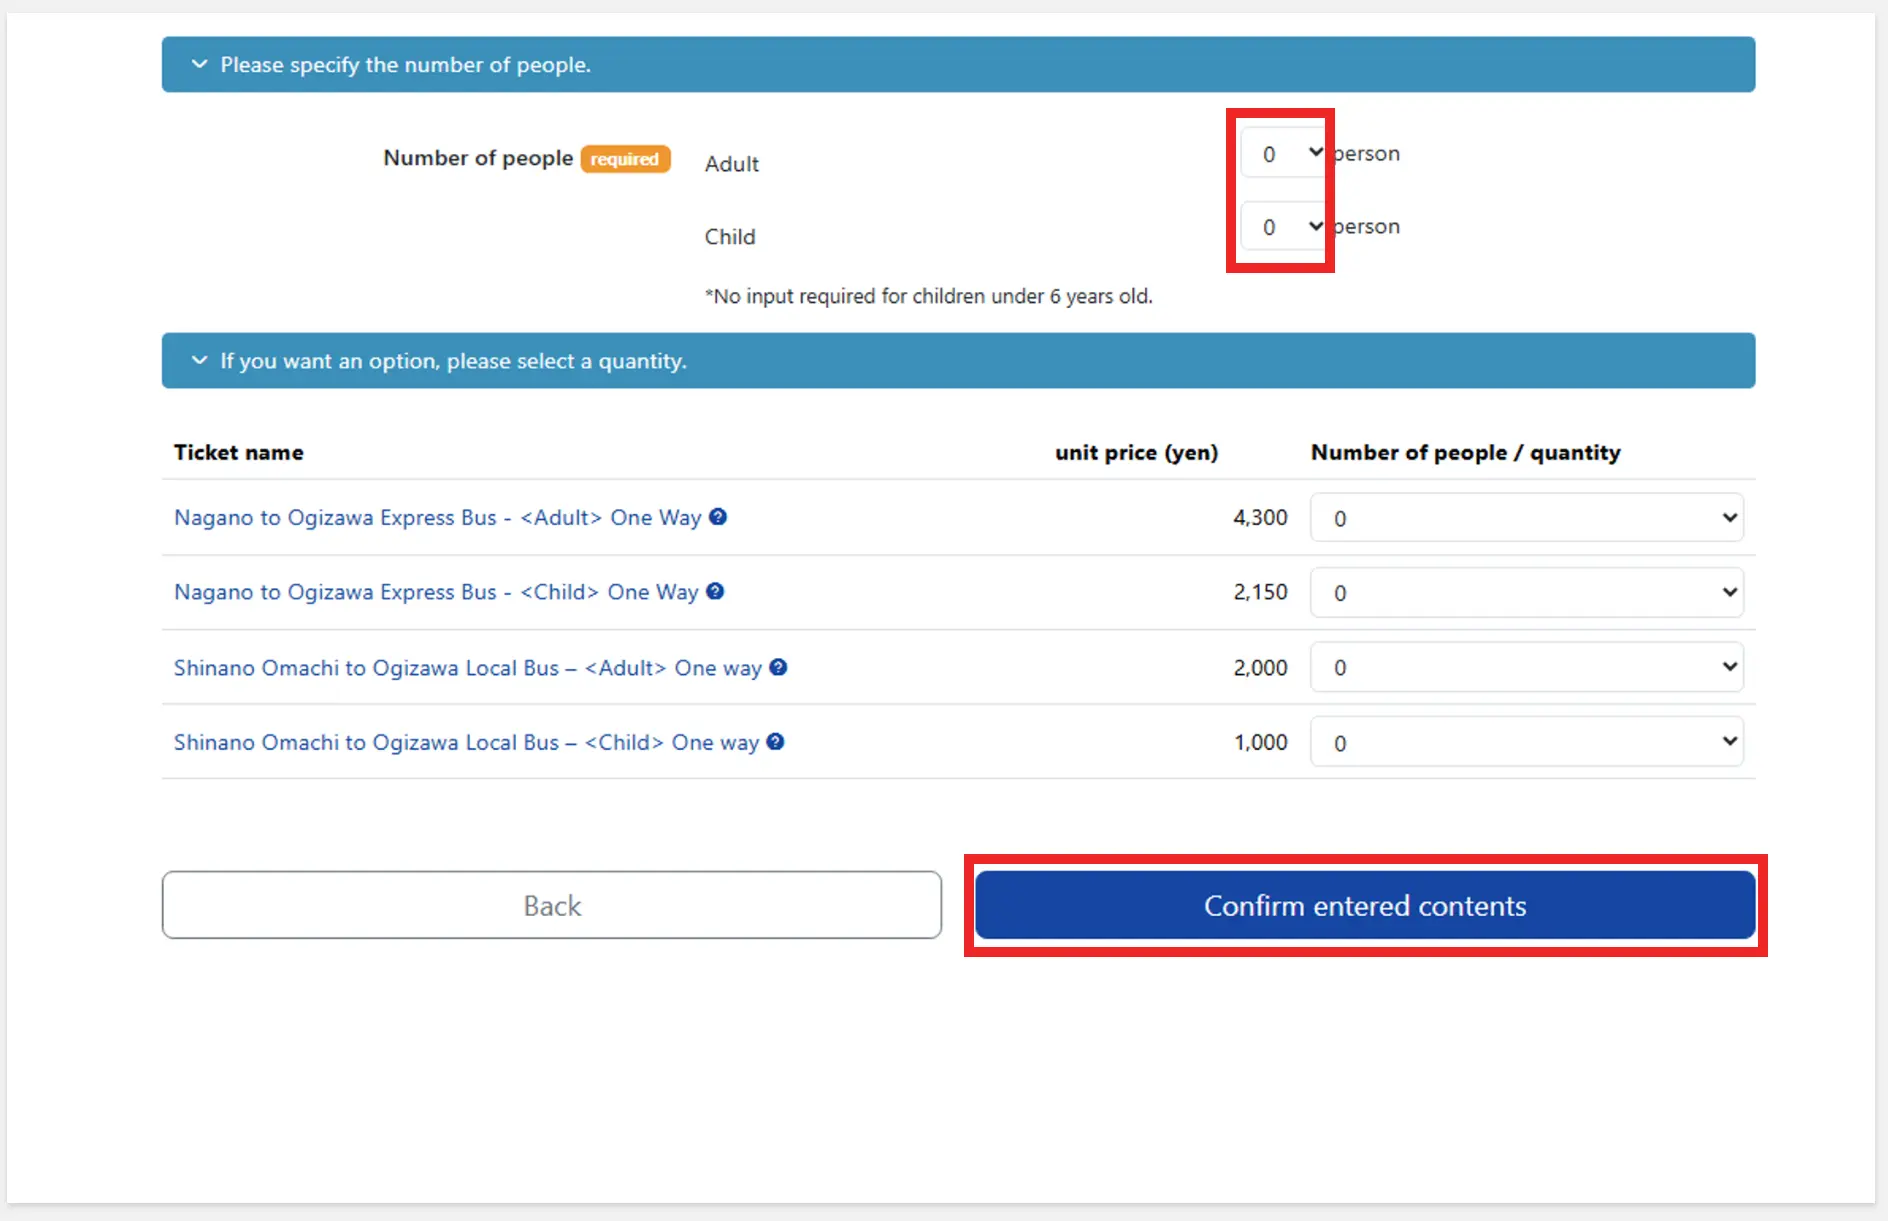The height and width of the screenshot is (1221, 1888).
Task: Open the Adult person count dropdown
Action: [1282, 153]
